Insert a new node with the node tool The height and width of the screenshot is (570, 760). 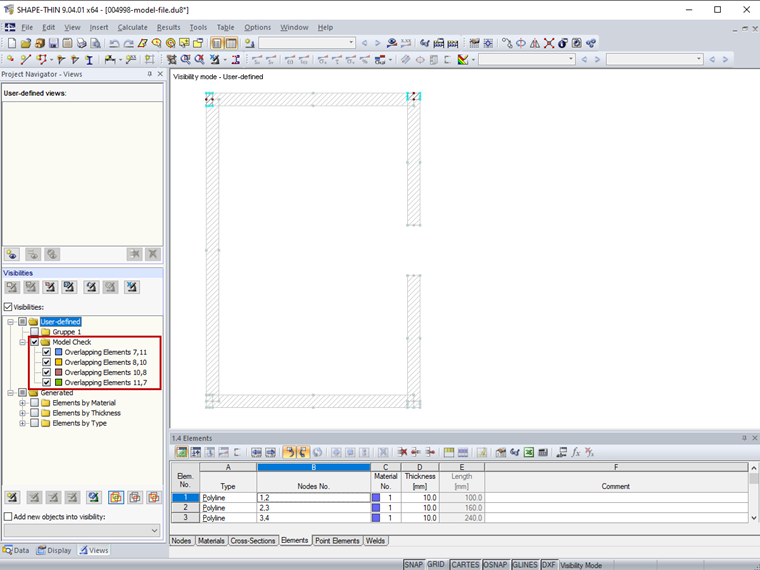point(10,59)
